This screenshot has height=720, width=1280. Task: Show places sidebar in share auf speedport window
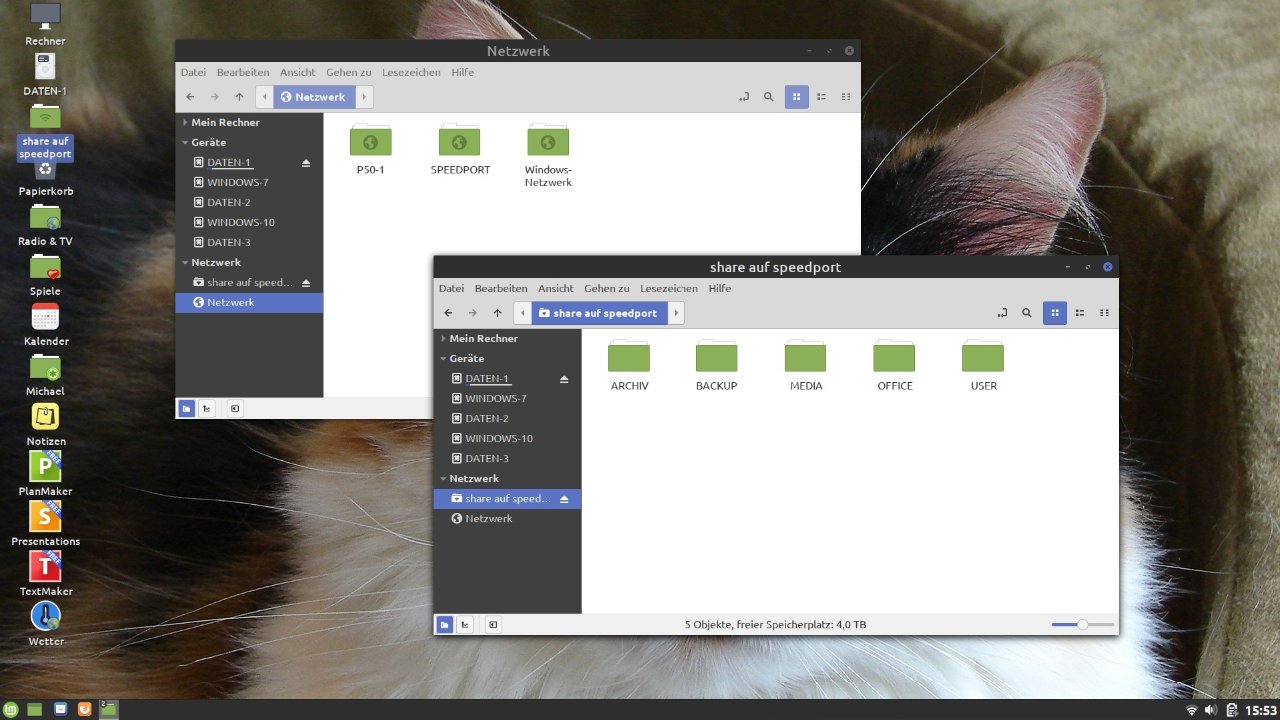444,625
